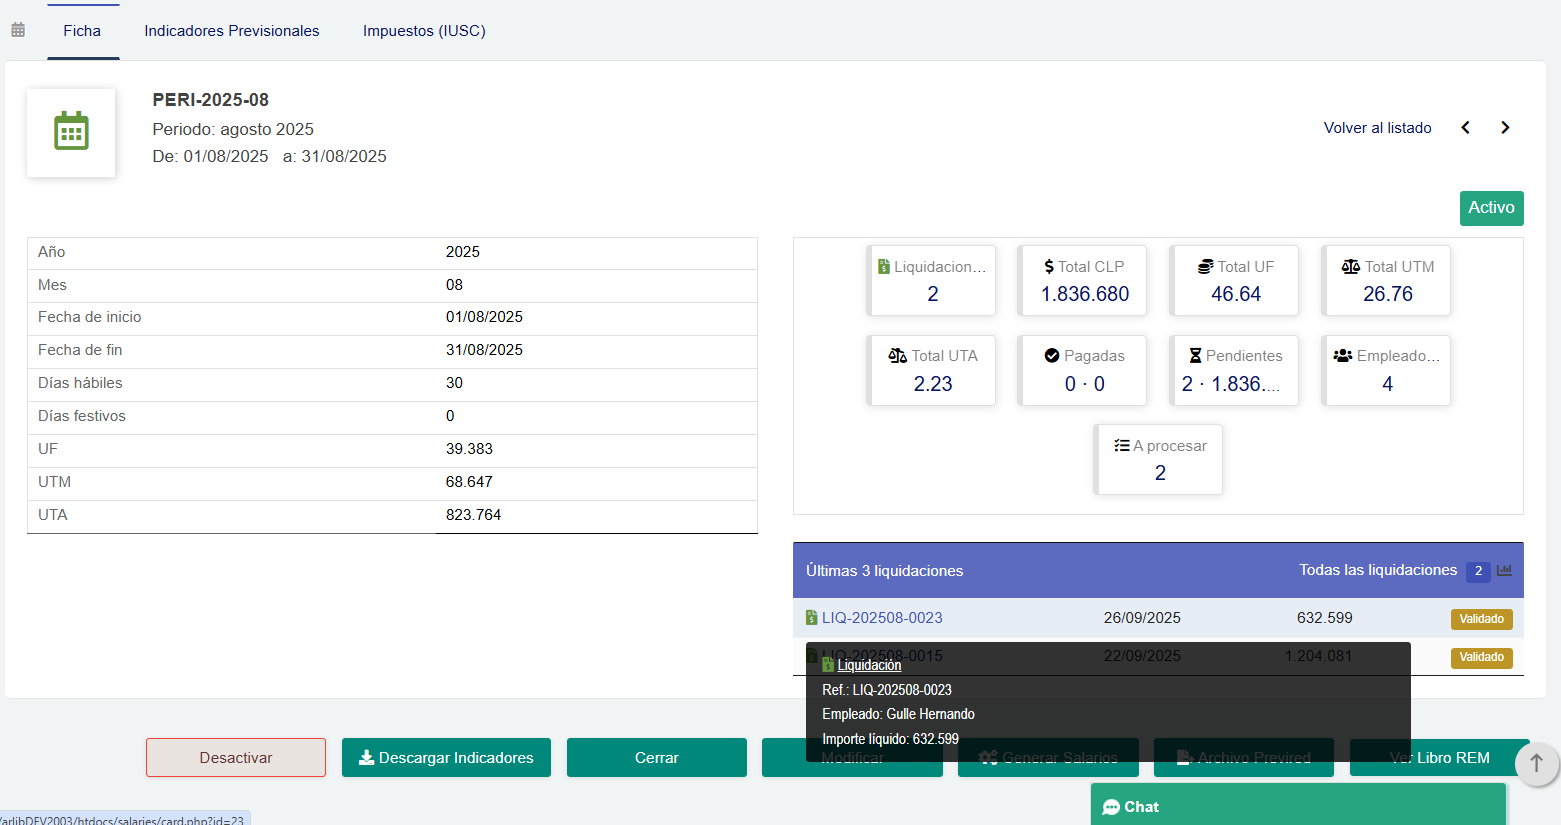Click the green calendar period icon
Viewport: 1561px width, 825px height.
71,132
